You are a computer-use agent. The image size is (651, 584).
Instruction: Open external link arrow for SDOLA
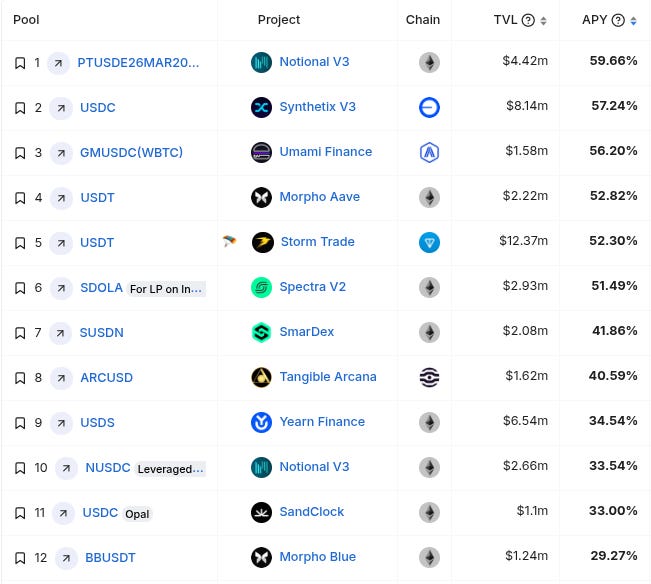pyautogui.click(x=61, y=288)
